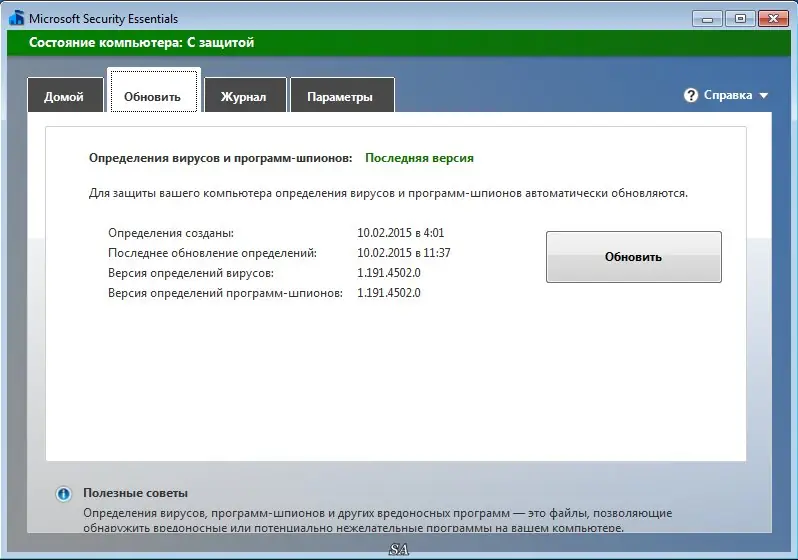The image size is (798, 560).
Task: Click the Microsoft Security Essentials title icon
Action: tap(16, 18)
